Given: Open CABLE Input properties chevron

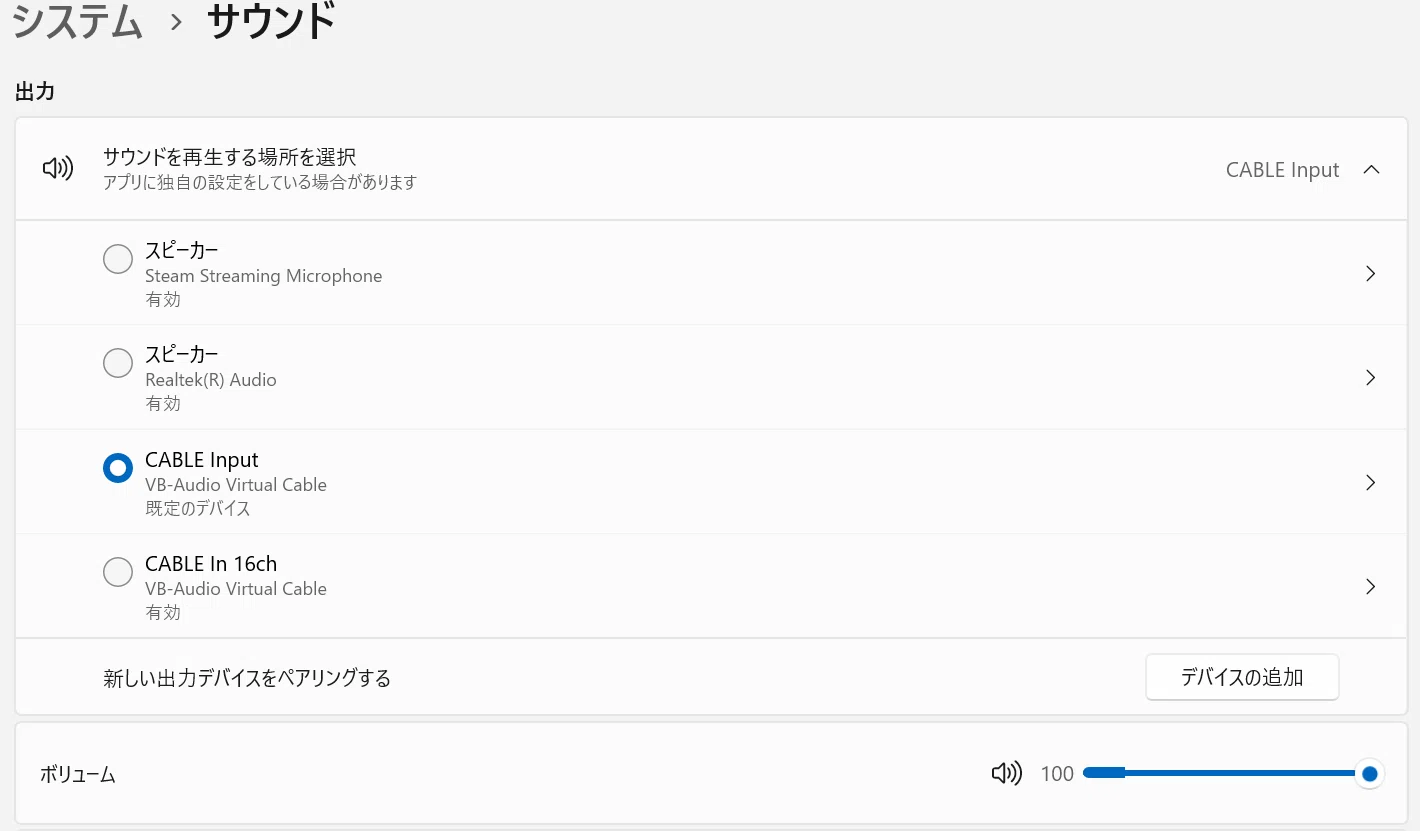Looking at the screenshot, I should pyautogui.click(x=1371, y=482).
